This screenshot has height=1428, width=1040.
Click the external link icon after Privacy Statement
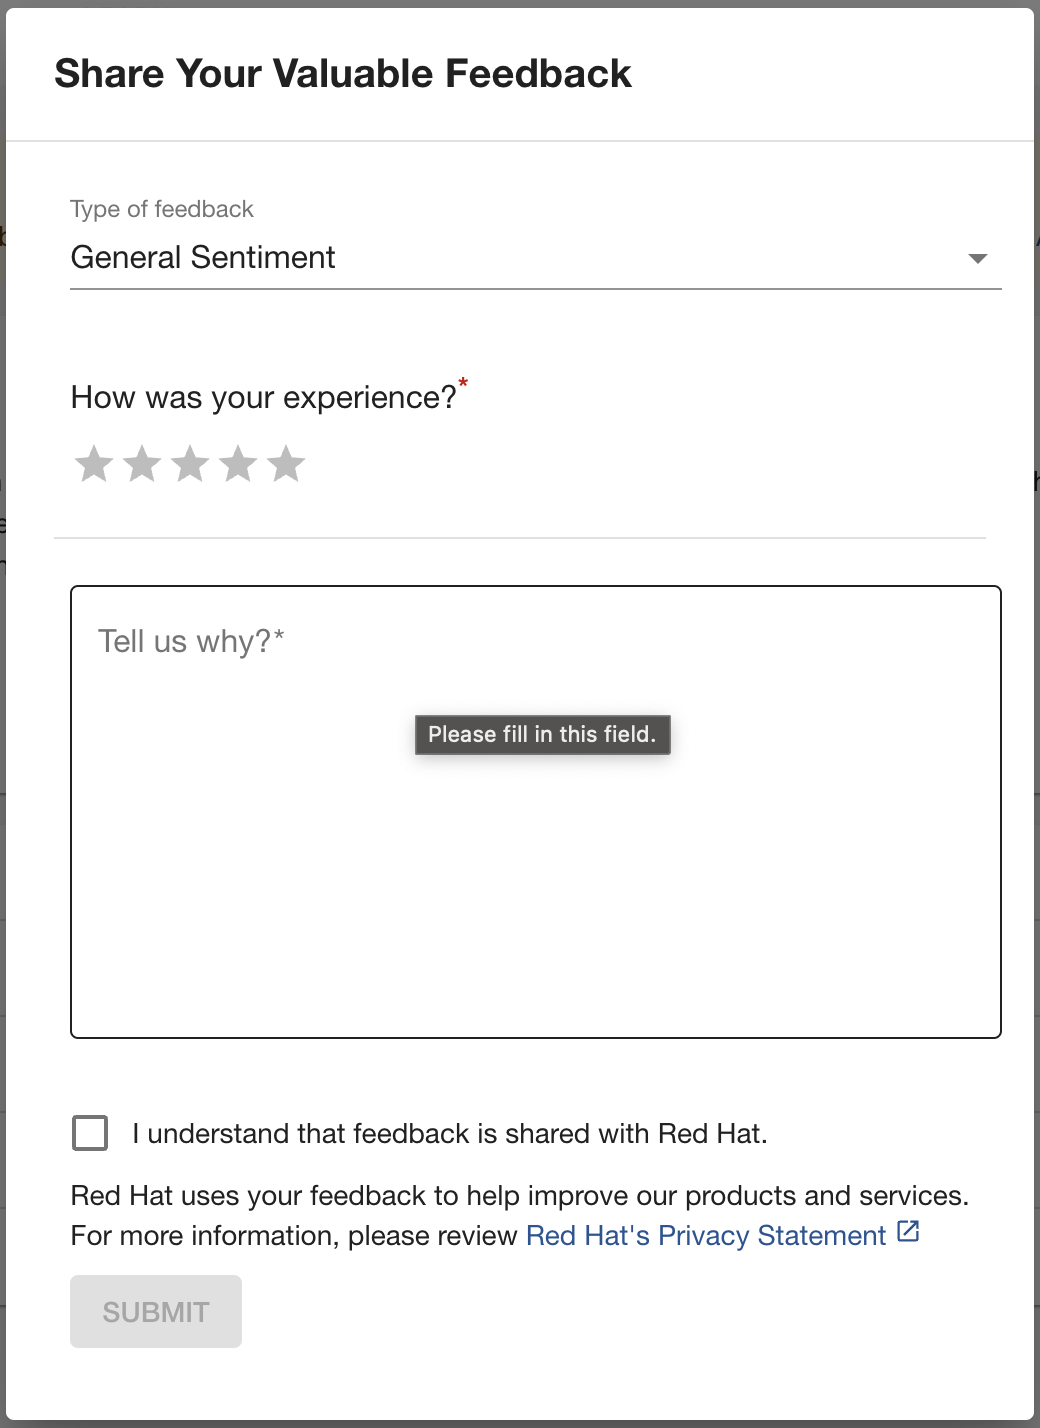pyautogui.click(x=908, y=1232)
